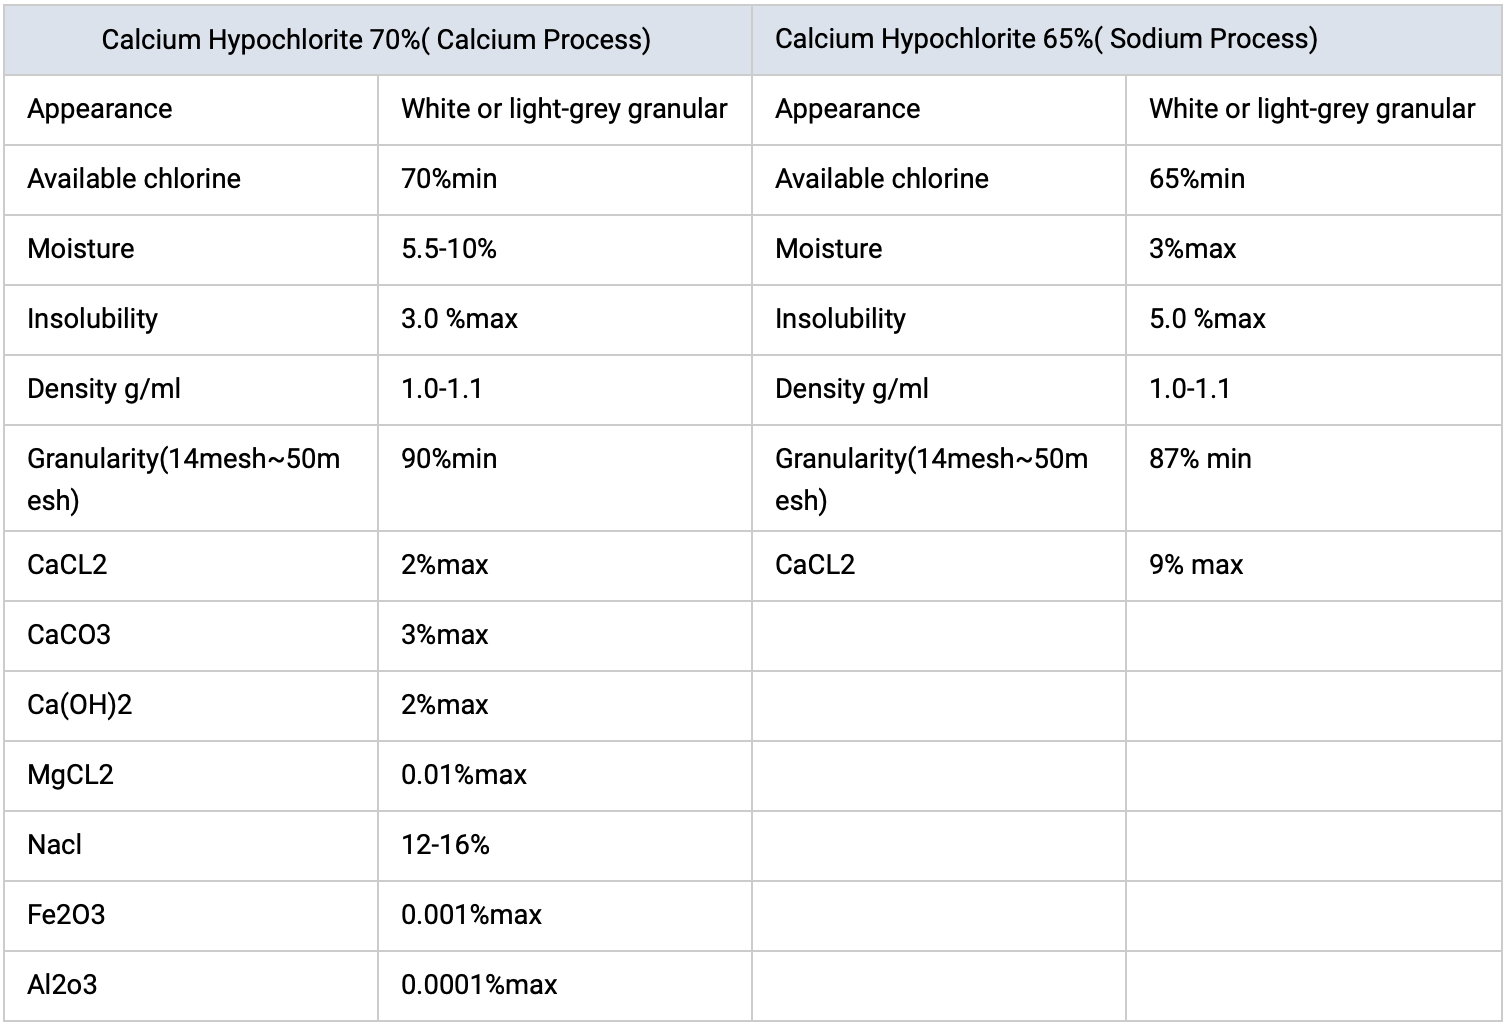The image size is (1506, 1026).
Task: Select the Insolubility 5.0 %max cell
Action: (1313, 319)
